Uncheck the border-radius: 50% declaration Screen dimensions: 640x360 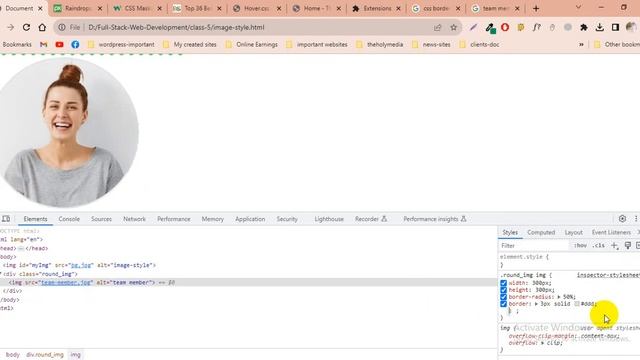(503, 297)
